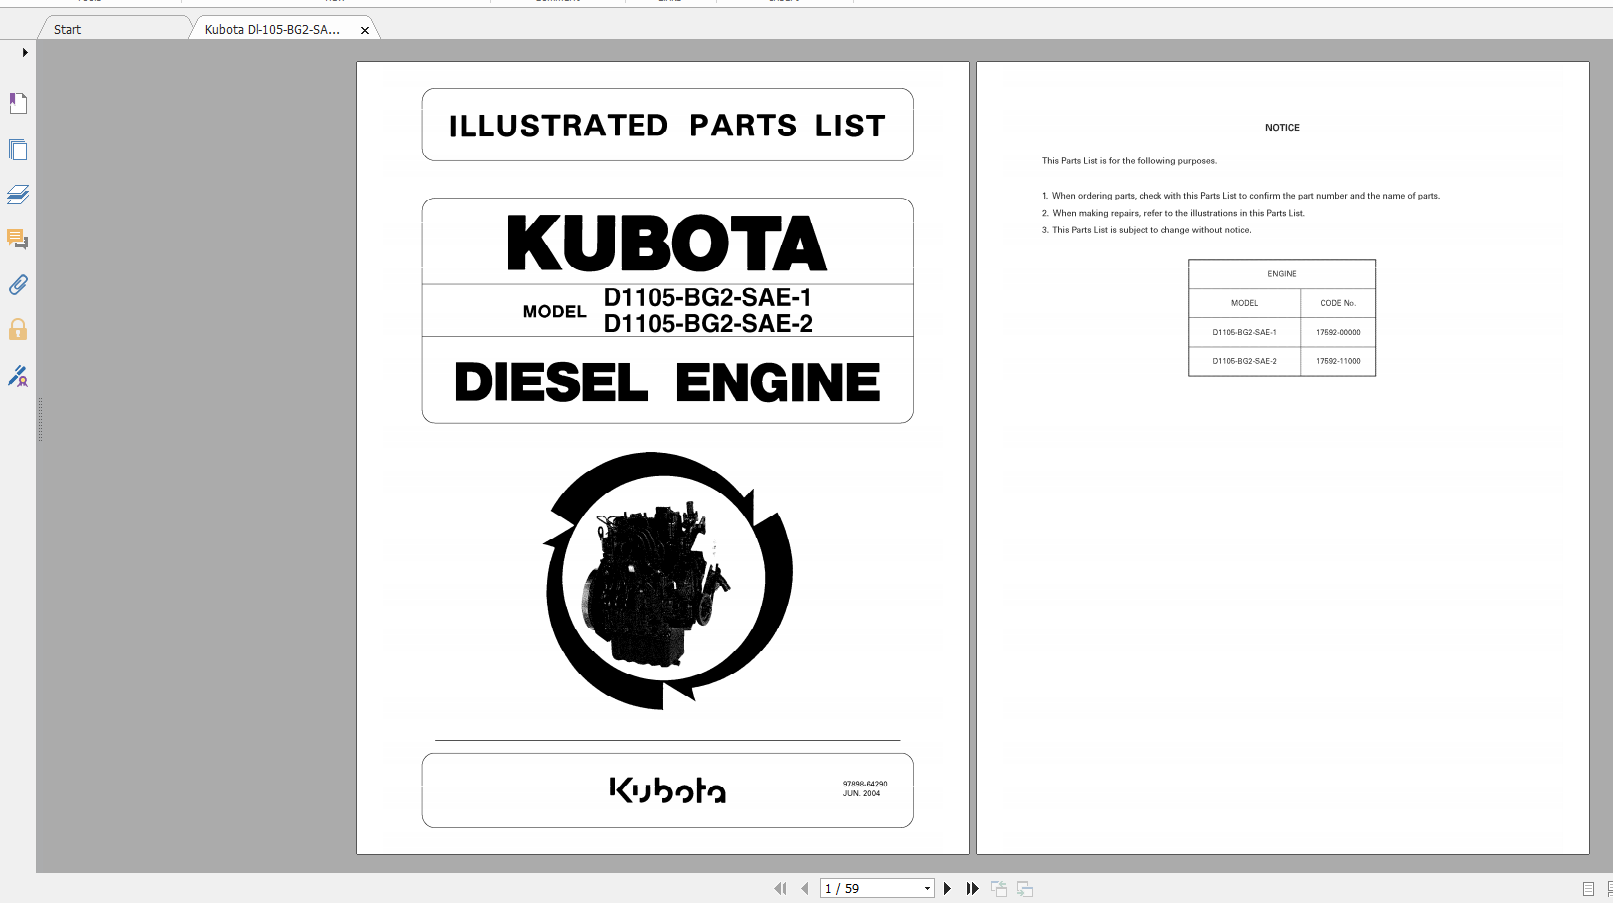
Task: Go to the previous view
Action: (x=998, y=887)
